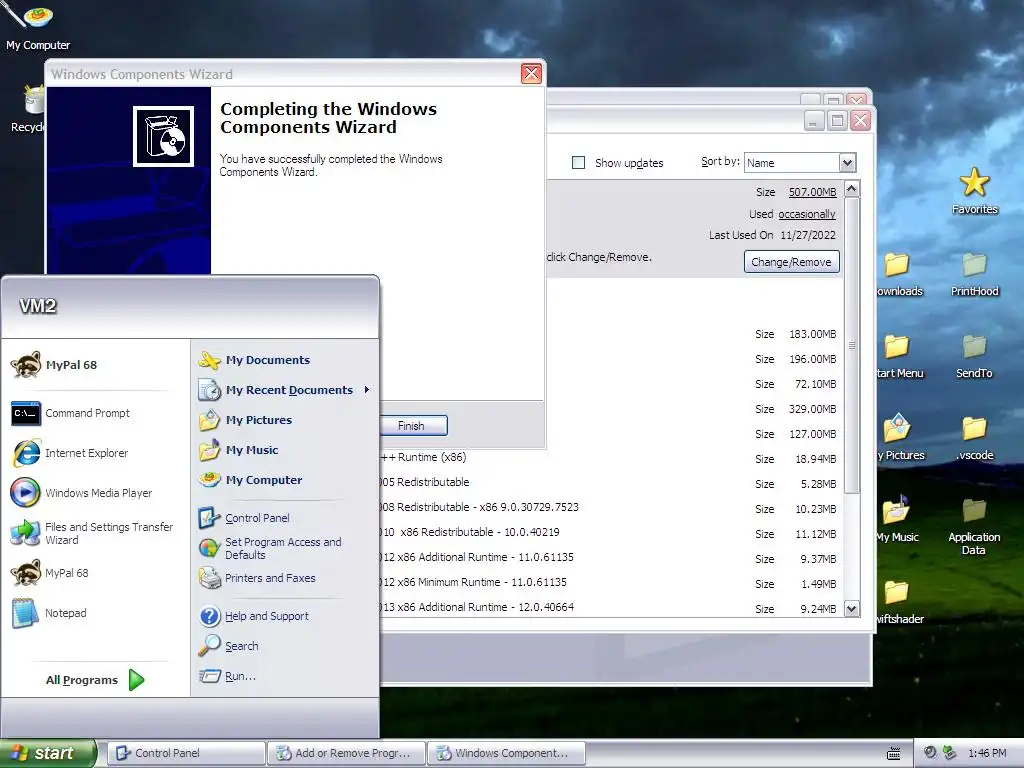Open Set Program Access and Defaults

pos(271,549)
